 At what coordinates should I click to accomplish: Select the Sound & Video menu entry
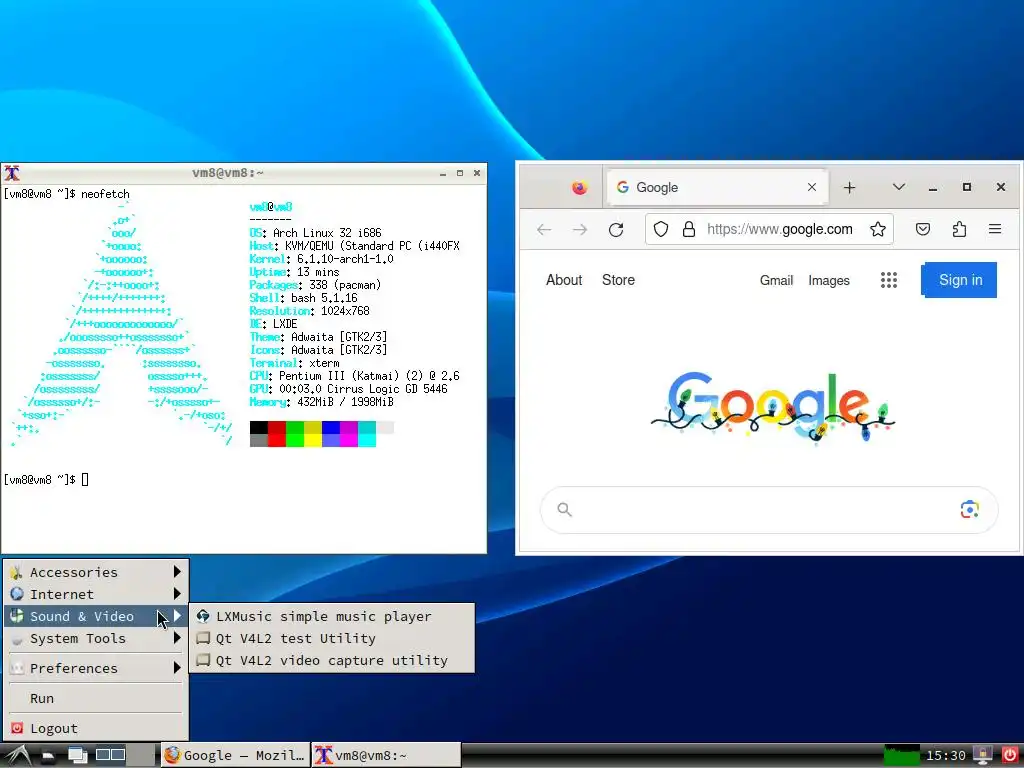[x=96, y=616]
